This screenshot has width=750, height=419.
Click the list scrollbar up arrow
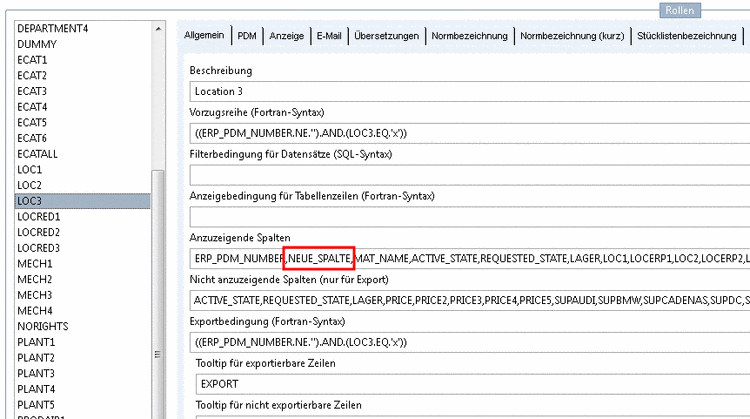pyautogui.click(x=157, y=31)
